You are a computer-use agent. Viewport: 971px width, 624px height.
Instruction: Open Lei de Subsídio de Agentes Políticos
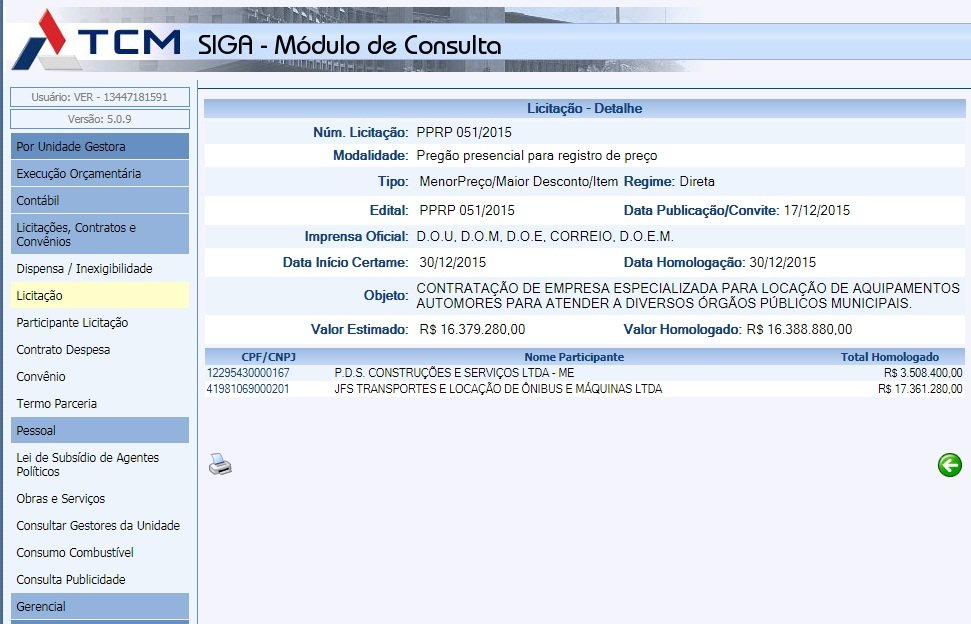point(87,464)
